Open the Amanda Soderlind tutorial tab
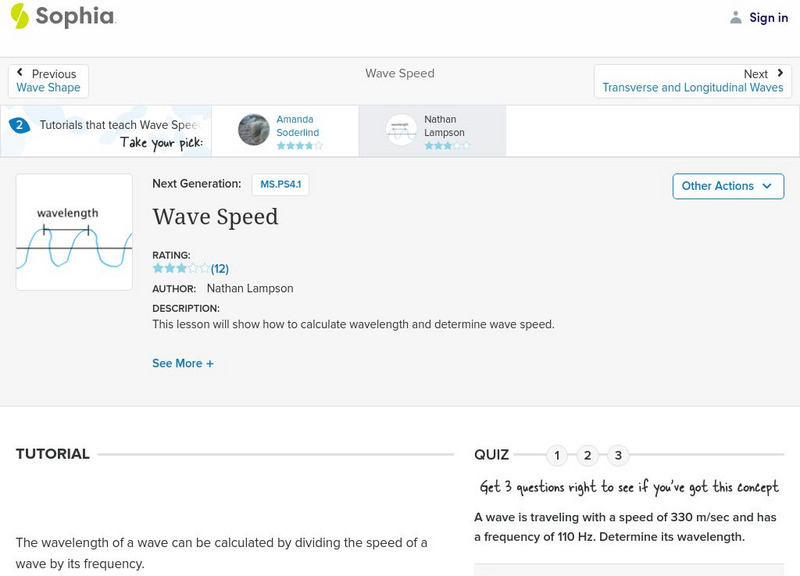Viewport: 800px width, 576px height. (298, 126)
